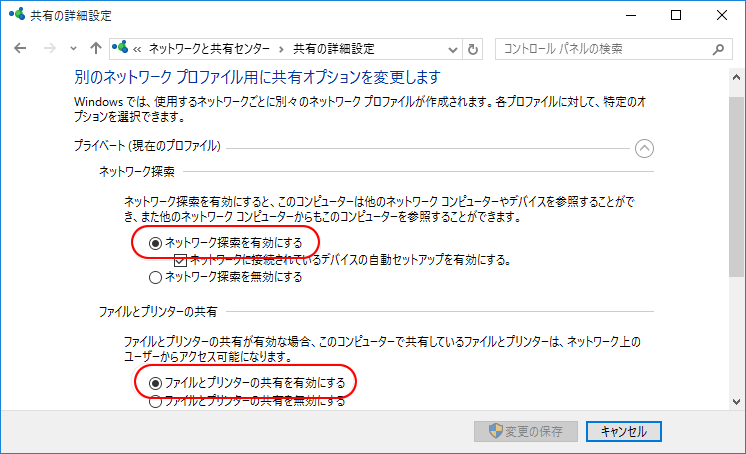Click the forward navigation arrow
The height and width of the screenshot is (454, 746).
click(49, 49)
